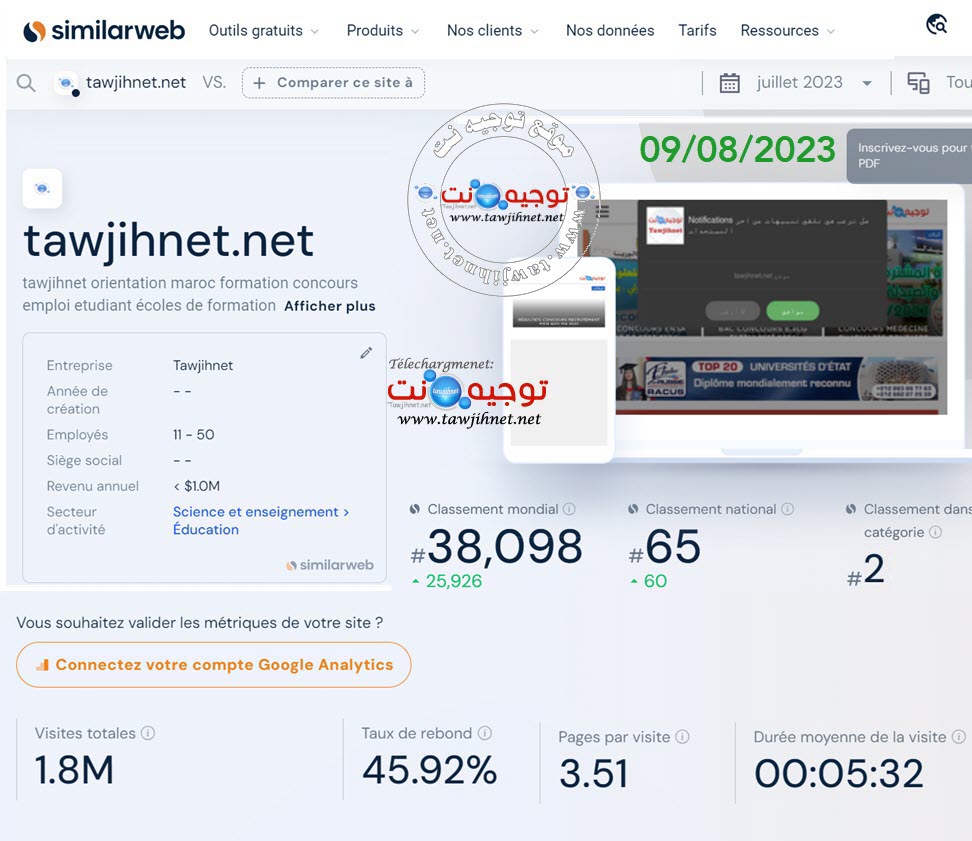Viewport: 972px width, 841px height.
Task: Click the Similarweb badge in company card
Action: click(x=330, y=565)
